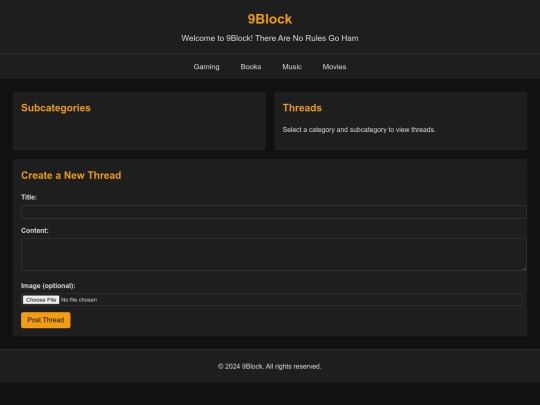Click the 2024 copyright footer text

tap(270, 366)
